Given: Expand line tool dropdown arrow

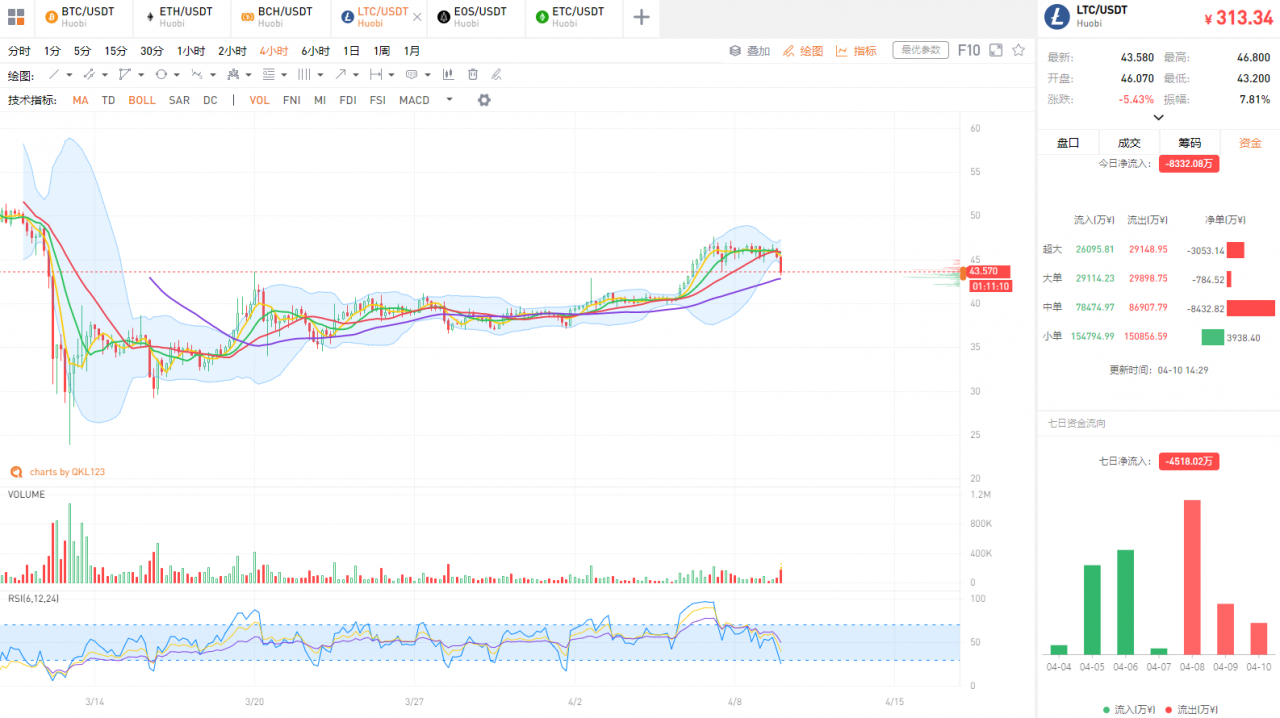Looking at the screenshot, I should click(x=69, y=74).
